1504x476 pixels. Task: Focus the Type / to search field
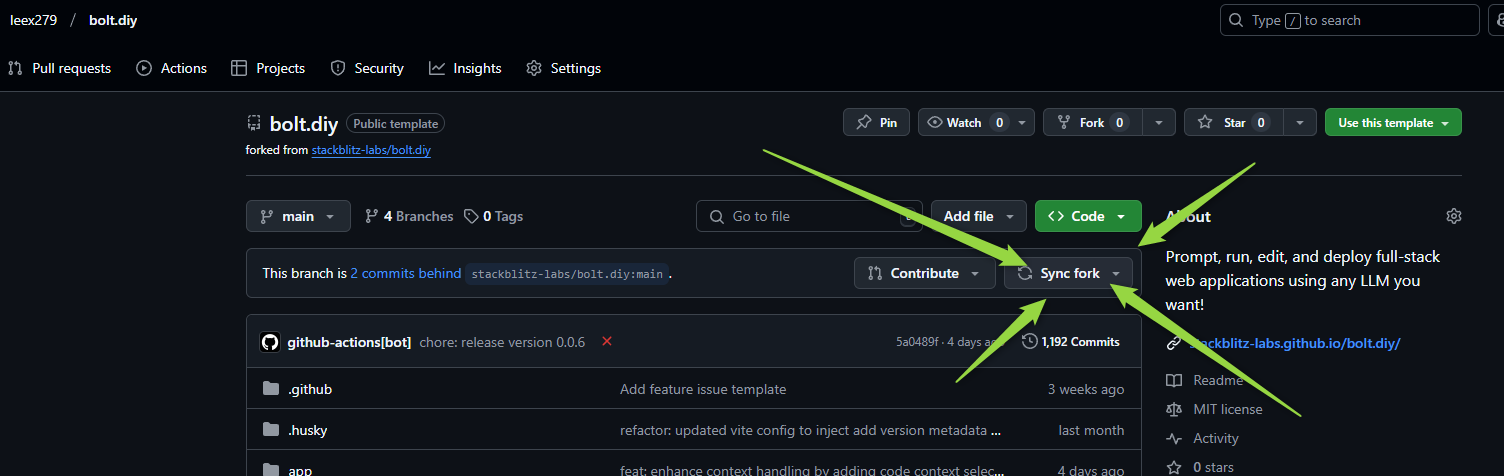pyautogui.click(x=1349, y=20)
